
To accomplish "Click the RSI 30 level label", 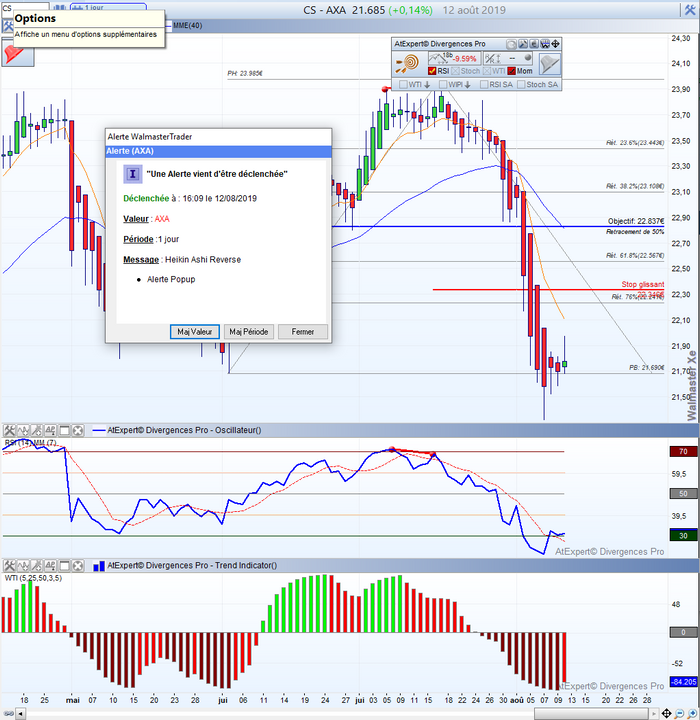I will click(x=683, y=536).
